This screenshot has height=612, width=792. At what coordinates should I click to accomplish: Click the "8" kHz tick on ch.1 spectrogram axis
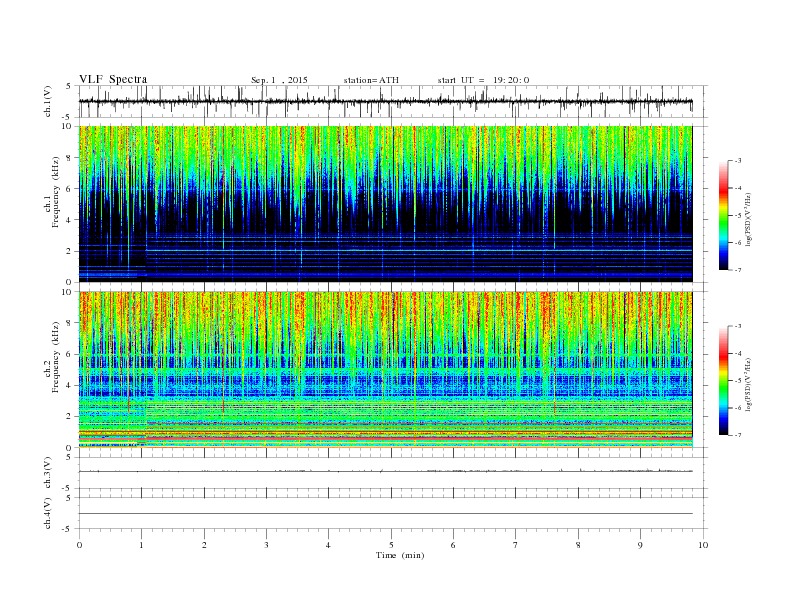[x=69, y=158]
